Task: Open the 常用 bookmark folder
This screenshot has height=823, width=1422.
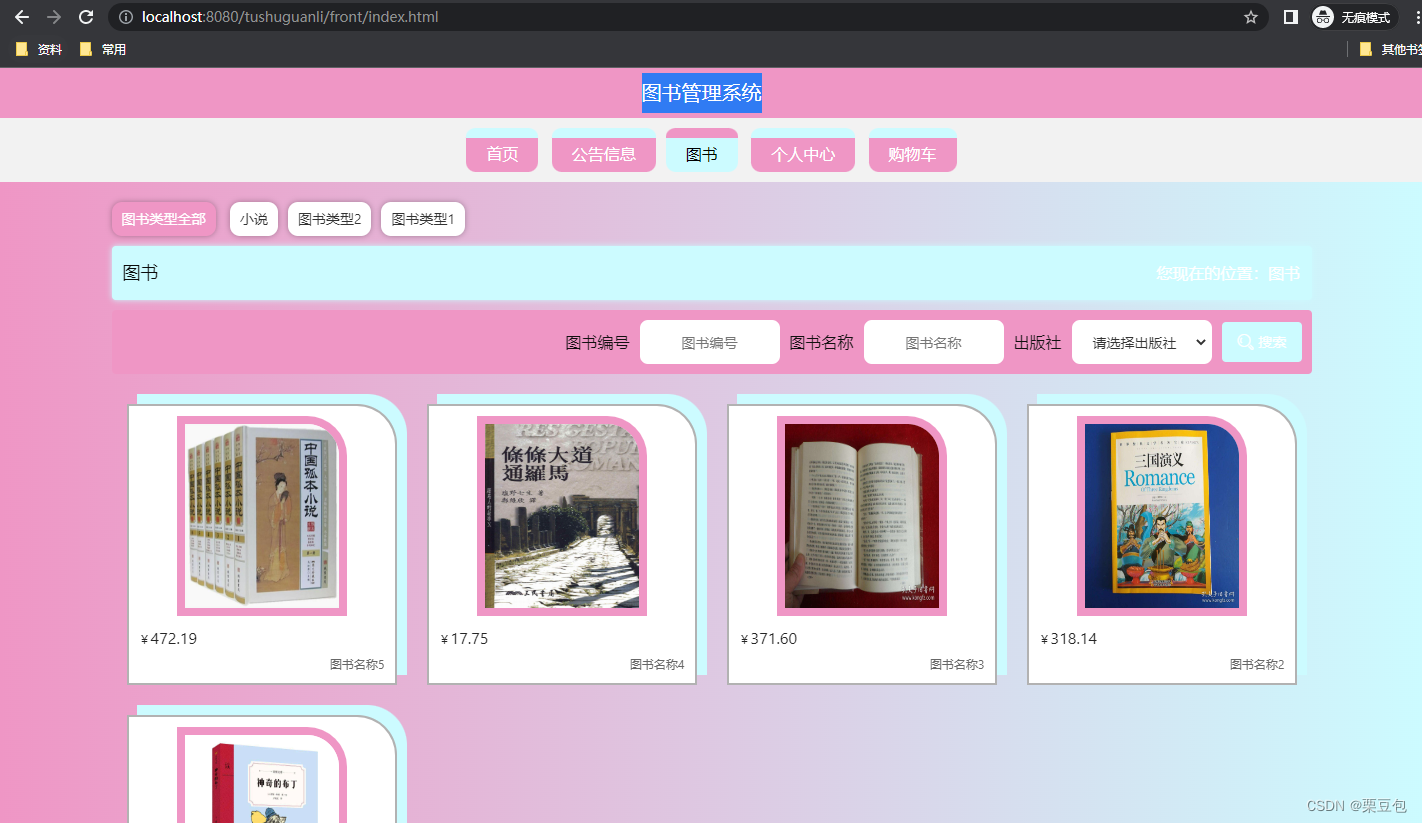Action: pyautogui.click(x=103, y=49)
